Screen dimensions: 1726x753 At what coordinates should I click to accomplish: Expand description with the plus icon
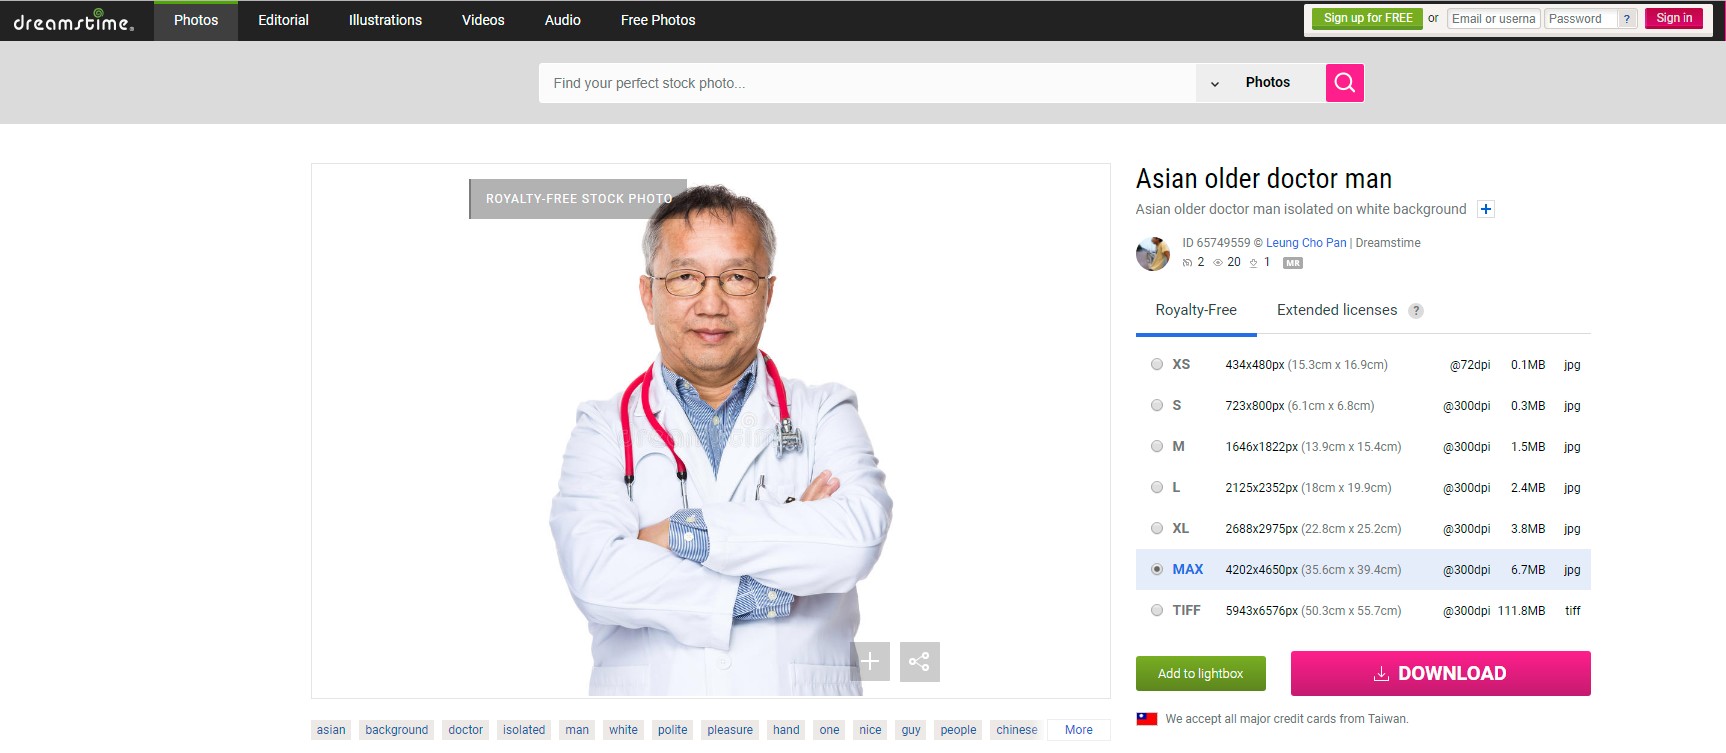pyautogui.click(x=1486, y=209)
